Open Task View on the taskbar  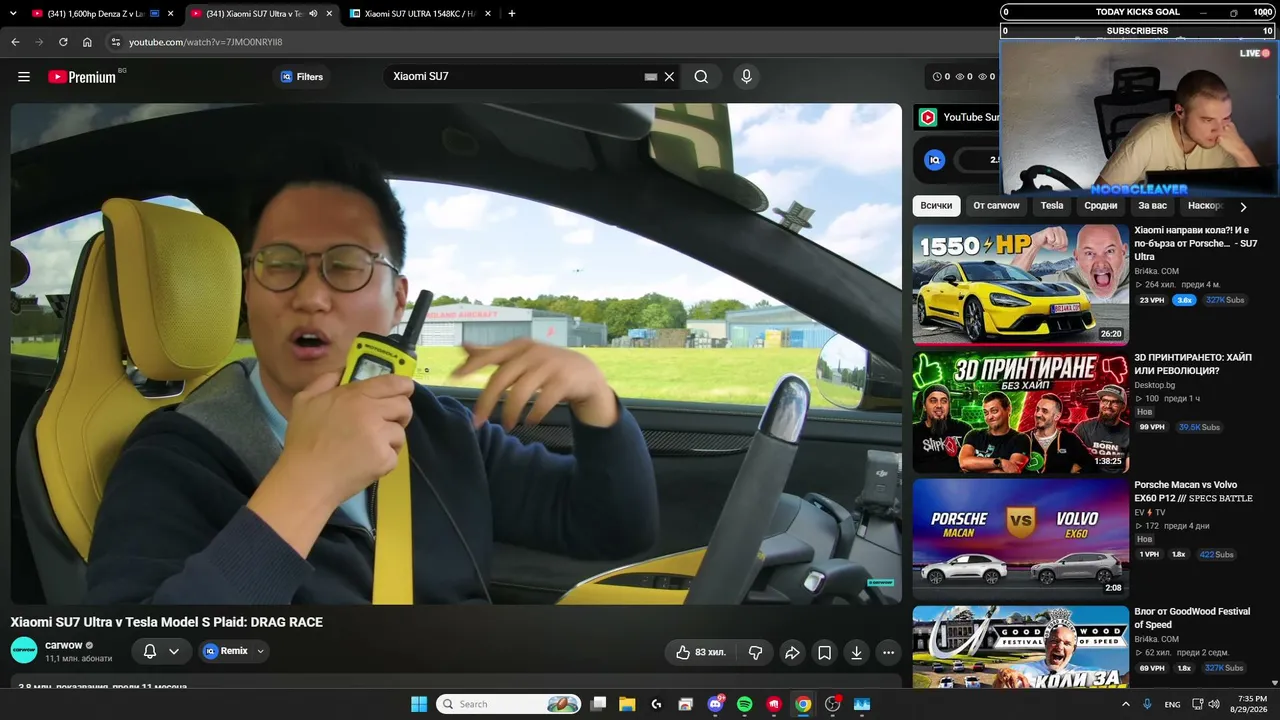coord(598,704)
